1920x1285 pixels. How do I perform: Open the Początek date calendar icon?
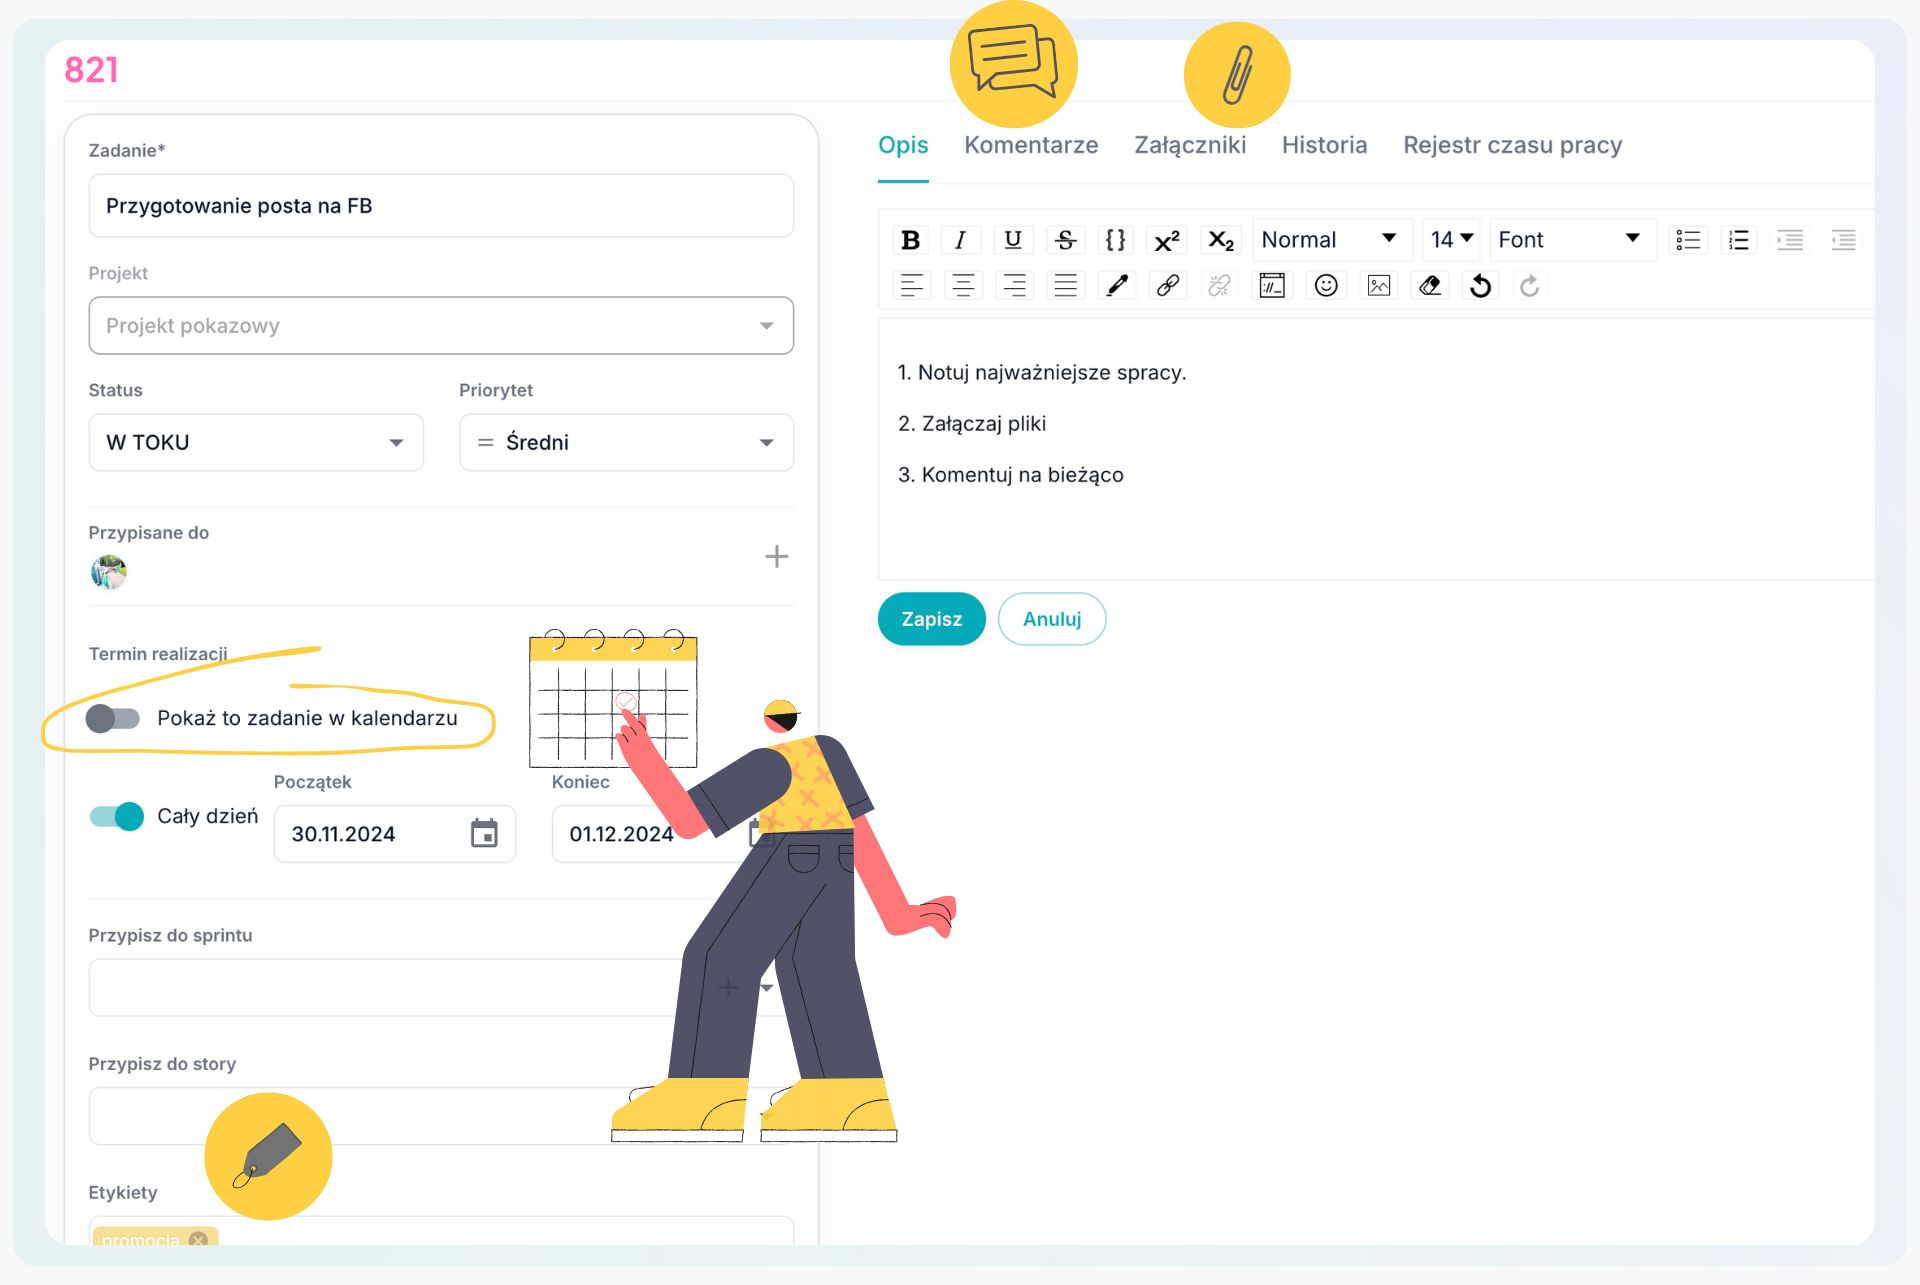coord(484,833)
